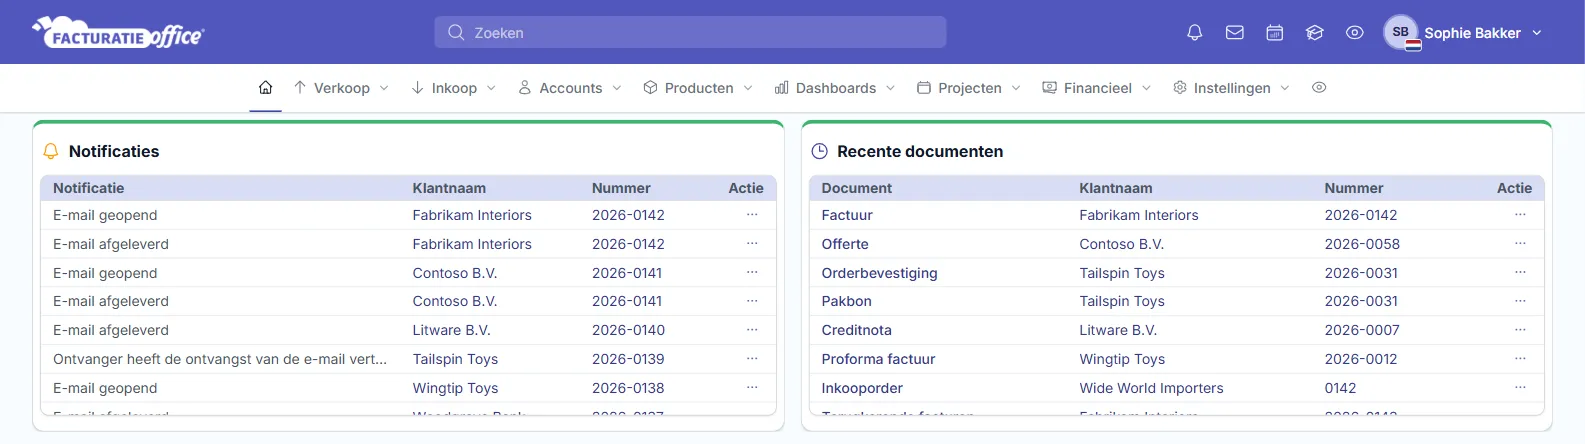Click the Document column header
The image size is (1585, 444).
(x=857, y=188)
